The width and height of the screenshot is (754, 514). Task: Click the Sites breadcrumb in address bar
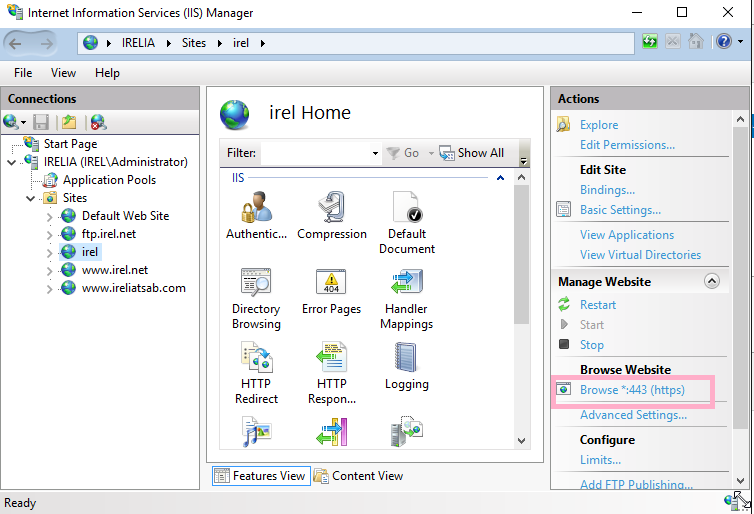(194, 43)
